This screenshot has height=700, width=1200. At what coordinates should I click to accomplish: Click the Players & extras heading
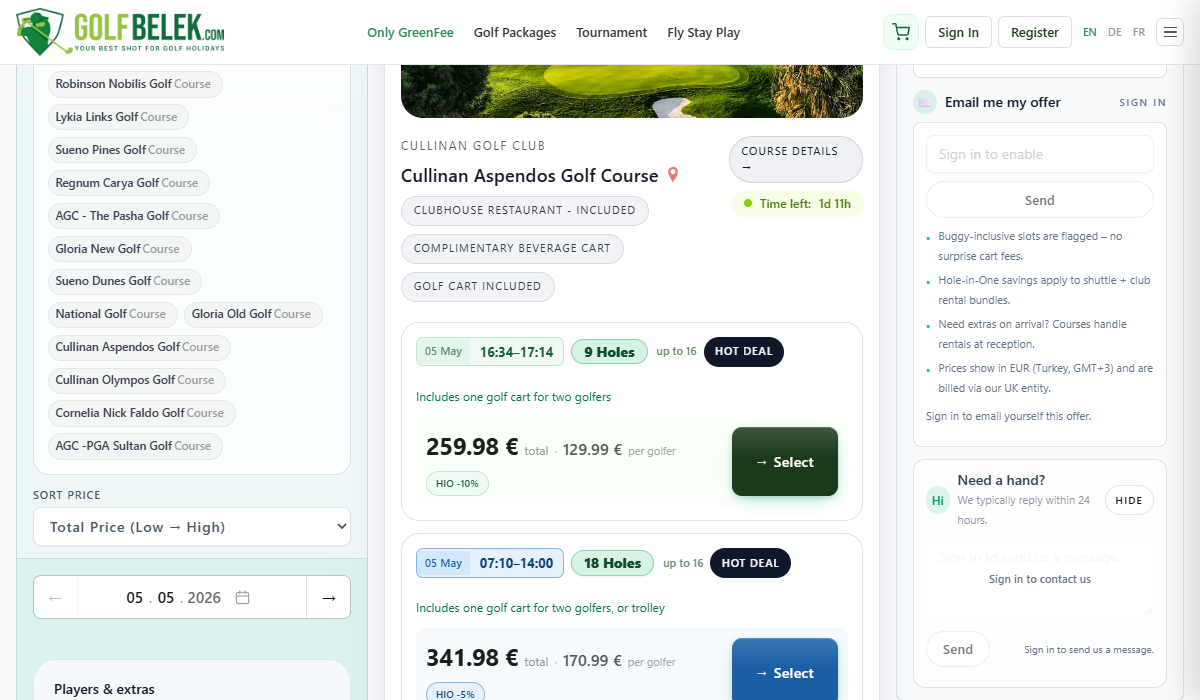pos(104,689)
